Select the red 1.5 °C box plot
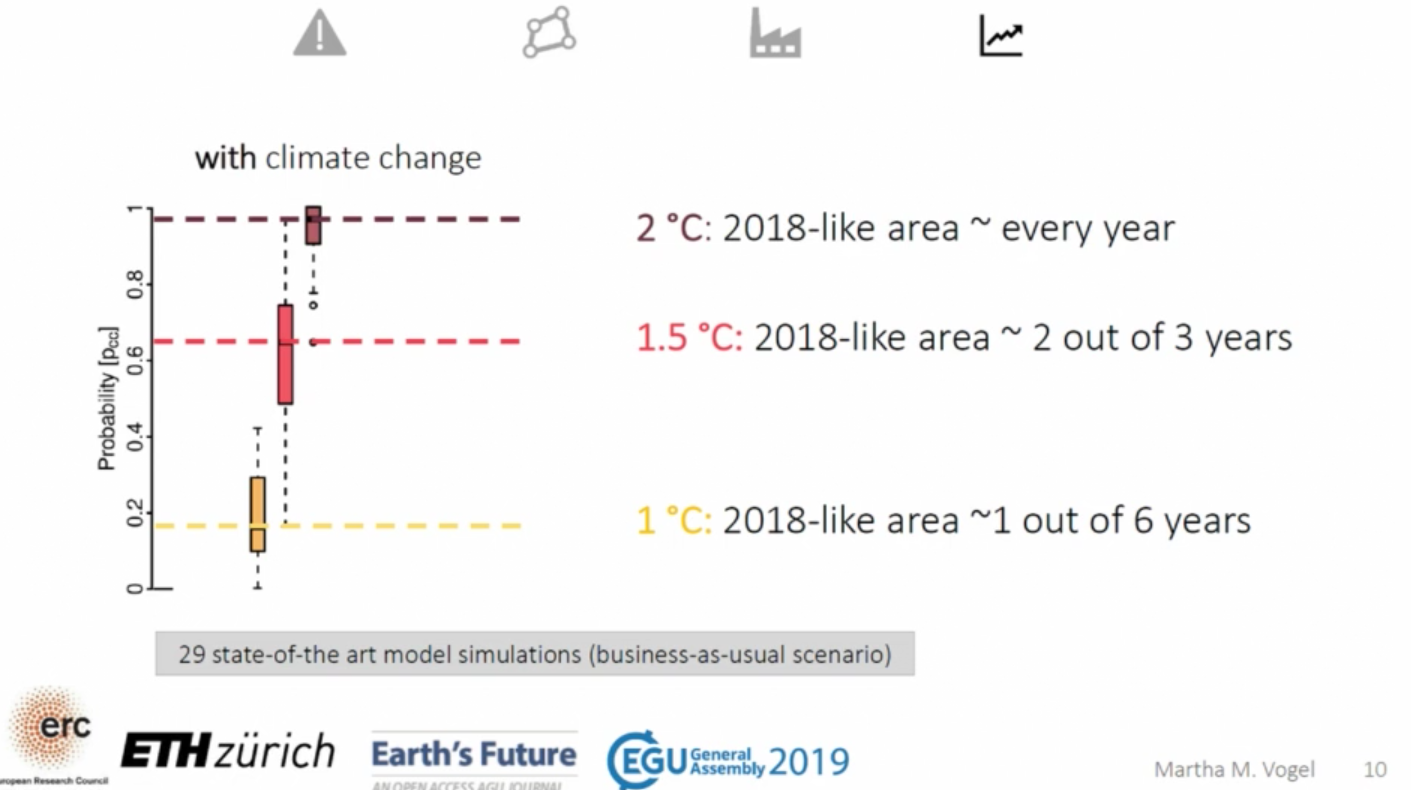 pyautogui.click(x=286, y=354)
